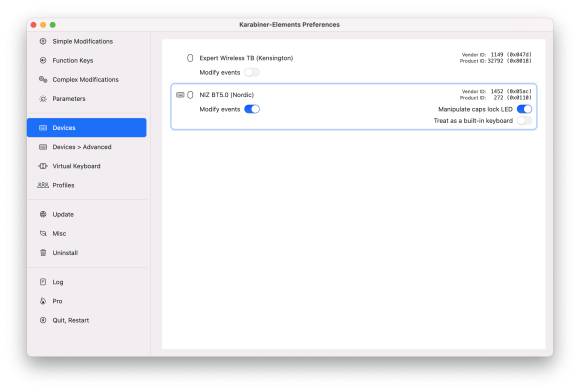The width and height of the screenshot is (580, 392).
Task: Enable Modify events for Expert Wireless TB
Action: [x=252, y=72]
